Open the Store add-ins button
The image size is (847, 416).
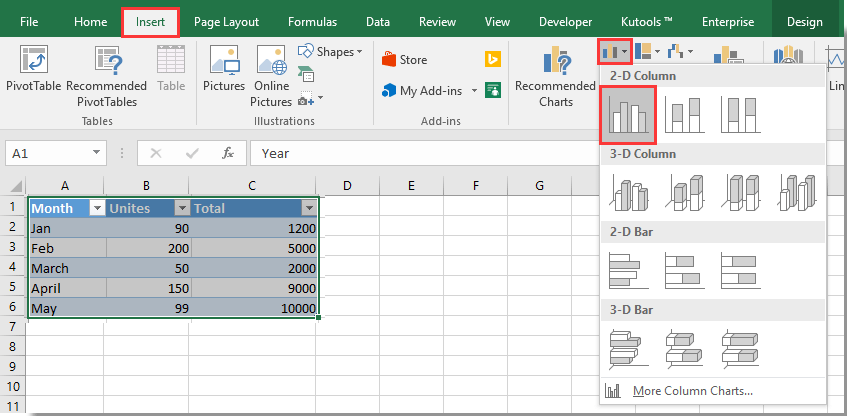pos(404,60)
